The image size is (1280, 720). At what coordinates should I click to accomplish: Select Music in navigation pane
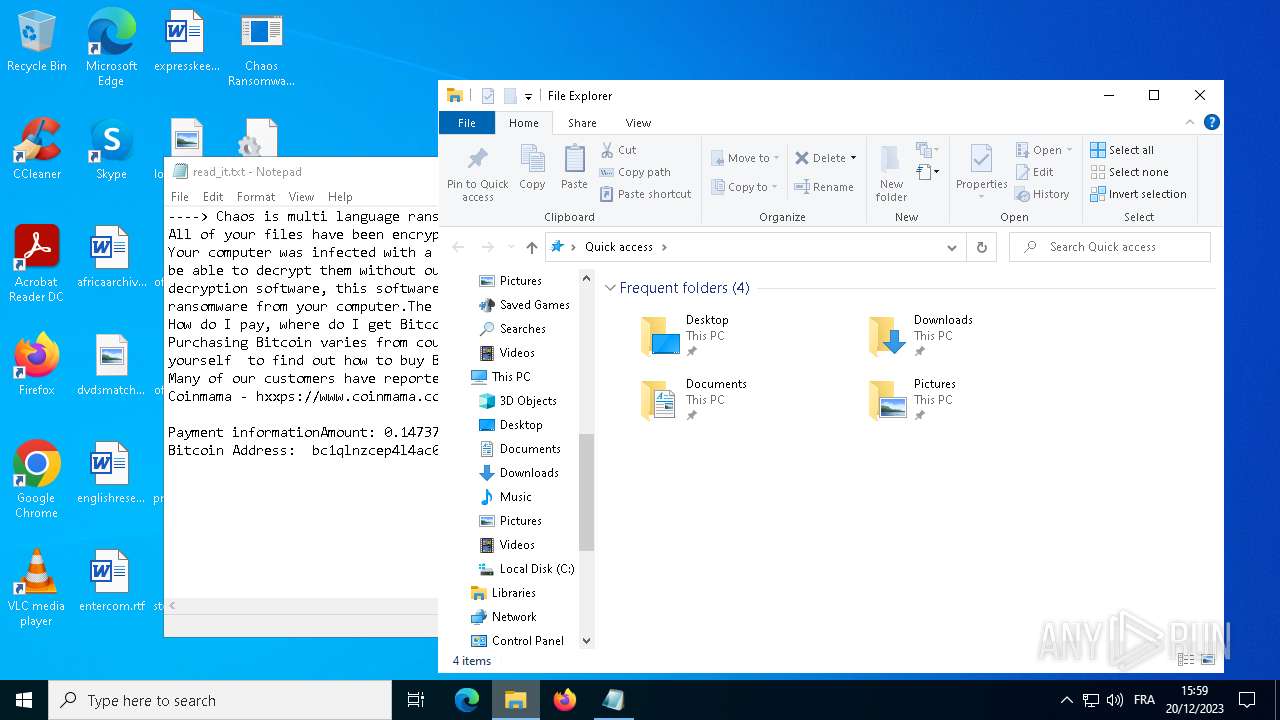pyautogui.click(x=505, y=497)
